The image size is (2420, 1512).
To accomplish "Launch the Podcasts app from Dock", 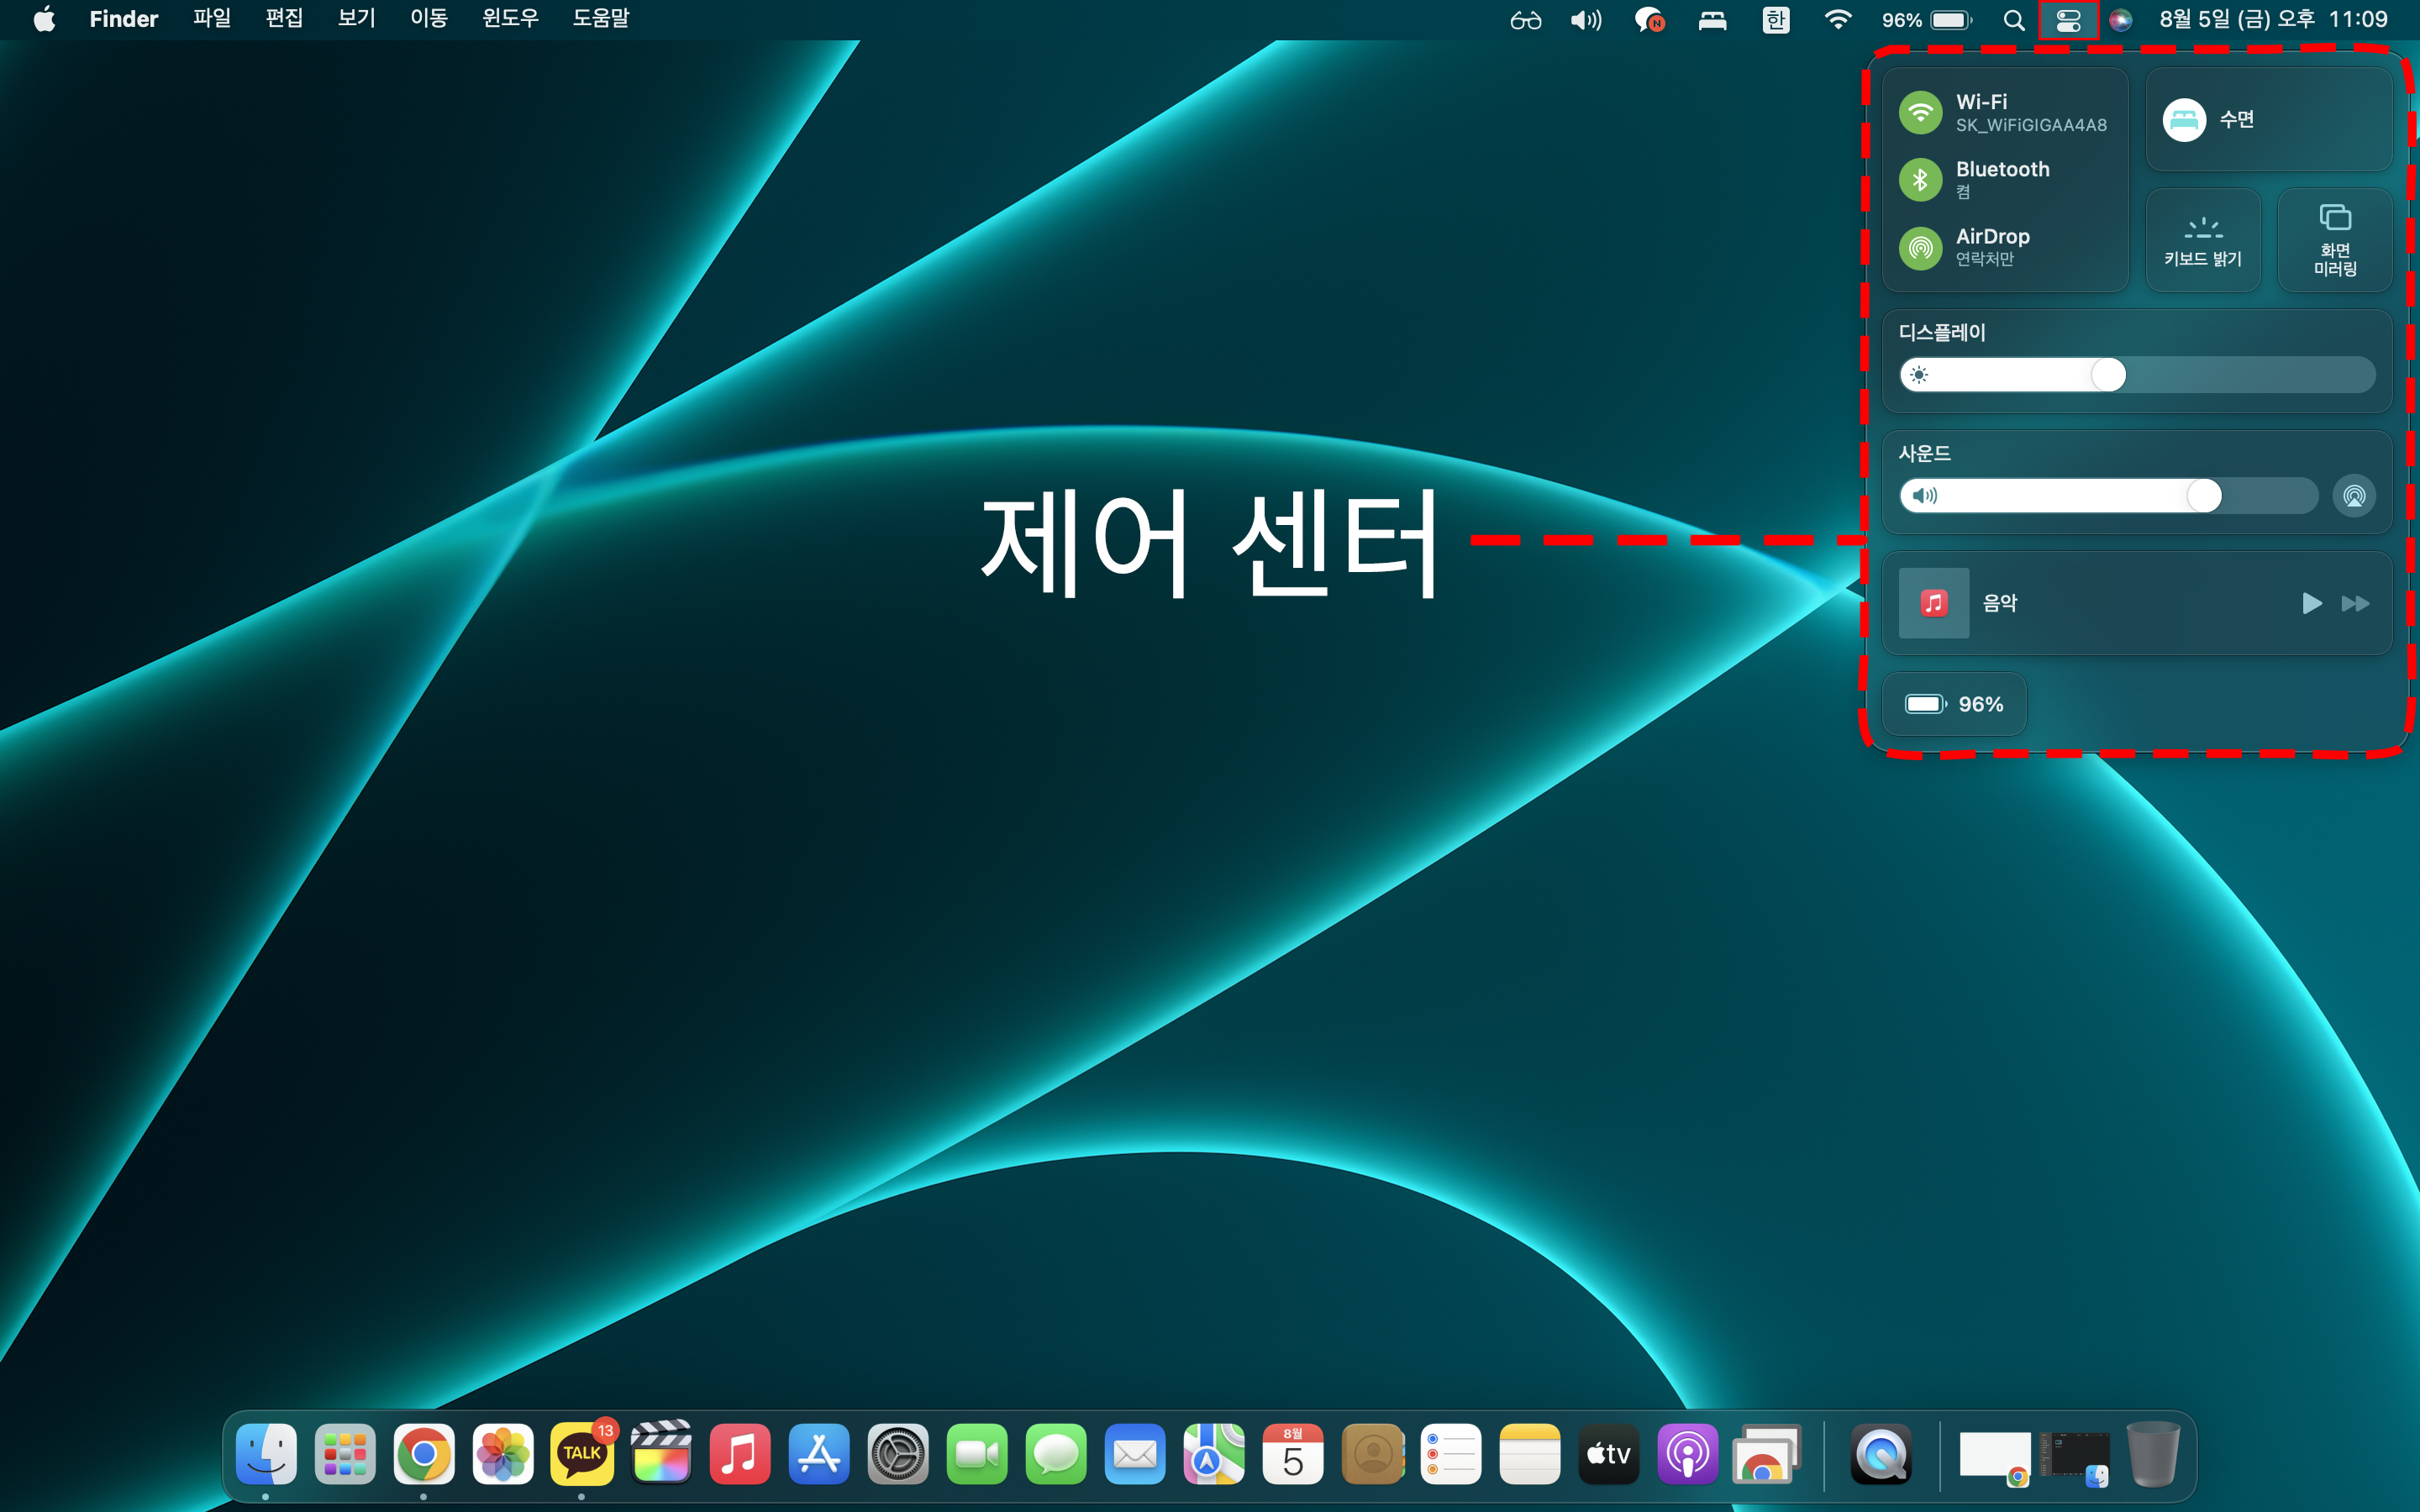I will (1687, 1454).
